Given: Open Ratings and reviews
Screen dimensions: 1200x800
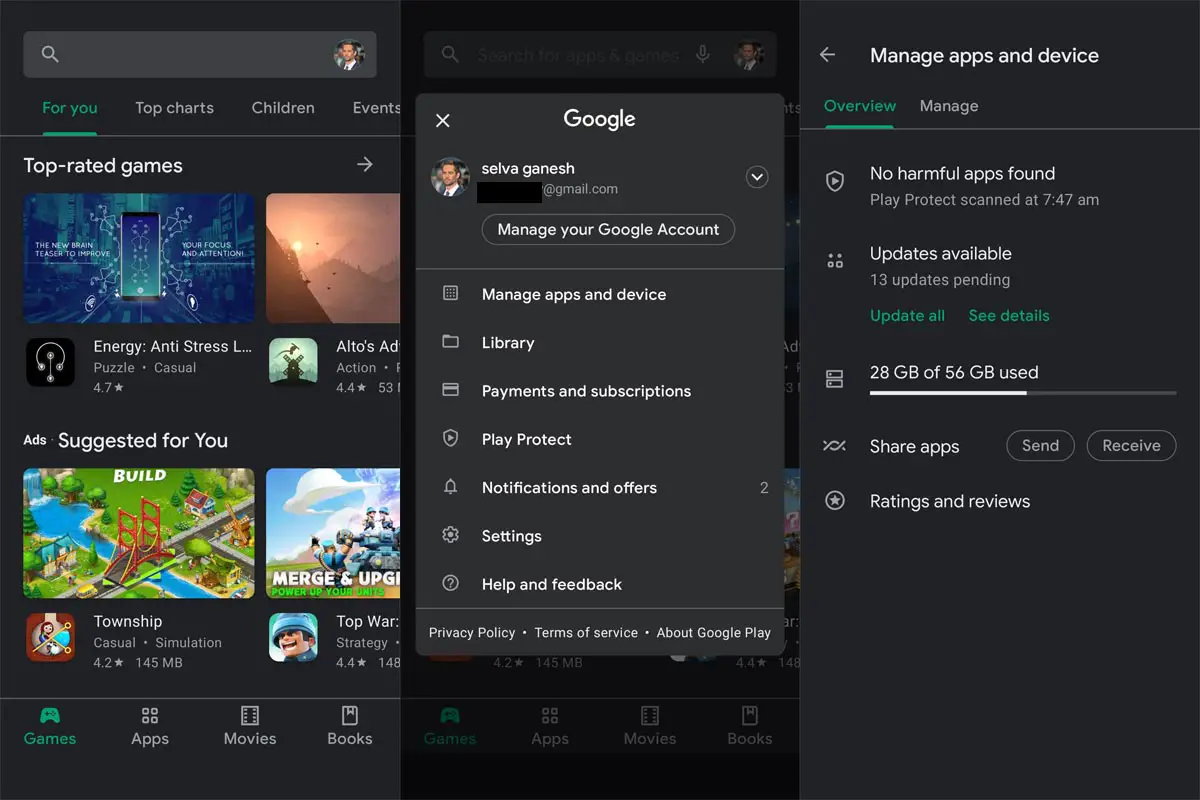Looking at the screenshot, I should point(950,501).
